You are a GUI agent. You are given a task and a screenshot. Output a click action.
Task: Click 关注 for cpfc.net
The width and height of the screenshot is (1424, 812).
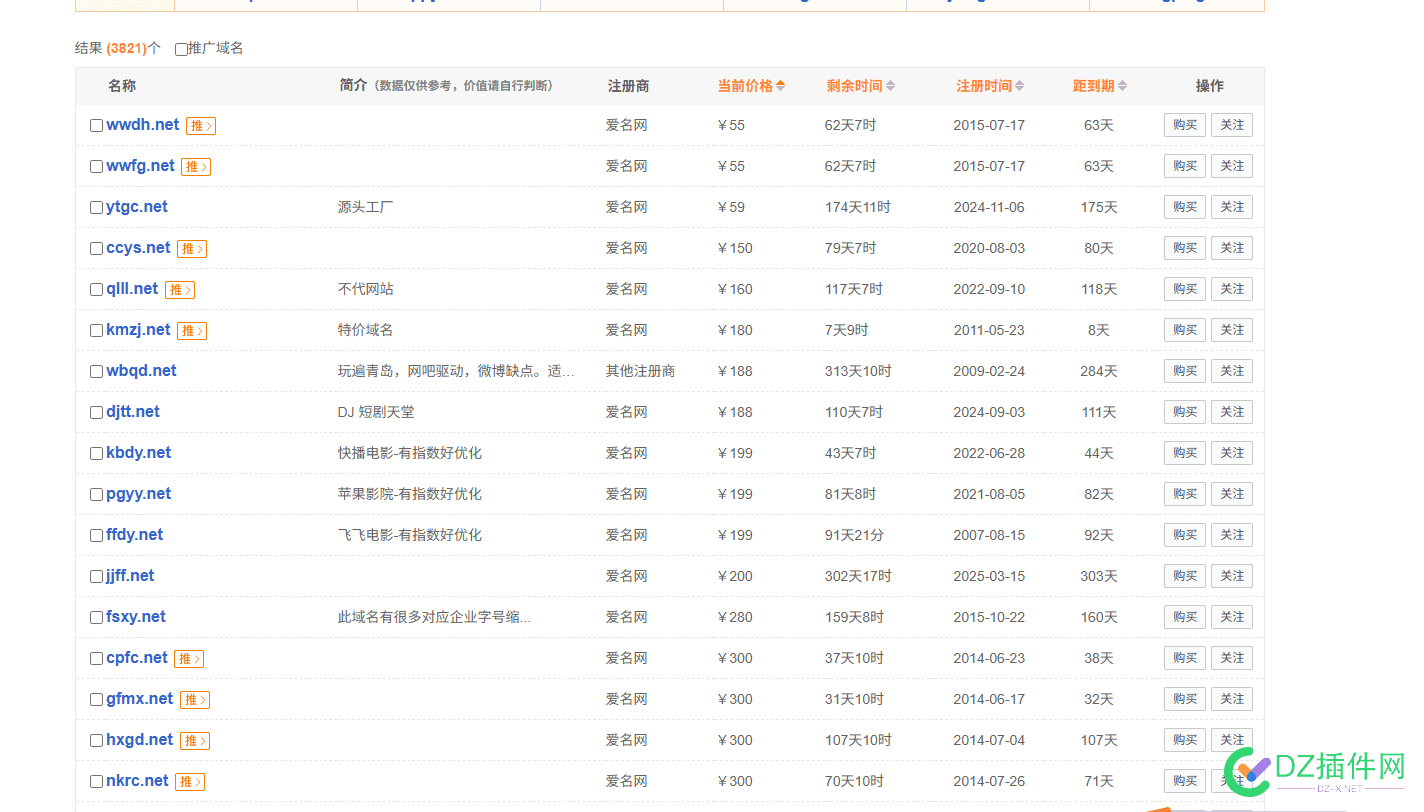[x=1232, y=658]
